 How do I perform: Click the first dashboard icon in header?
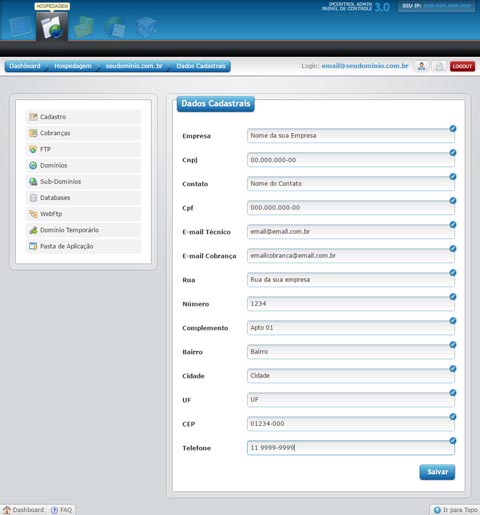tap(20, 27)
